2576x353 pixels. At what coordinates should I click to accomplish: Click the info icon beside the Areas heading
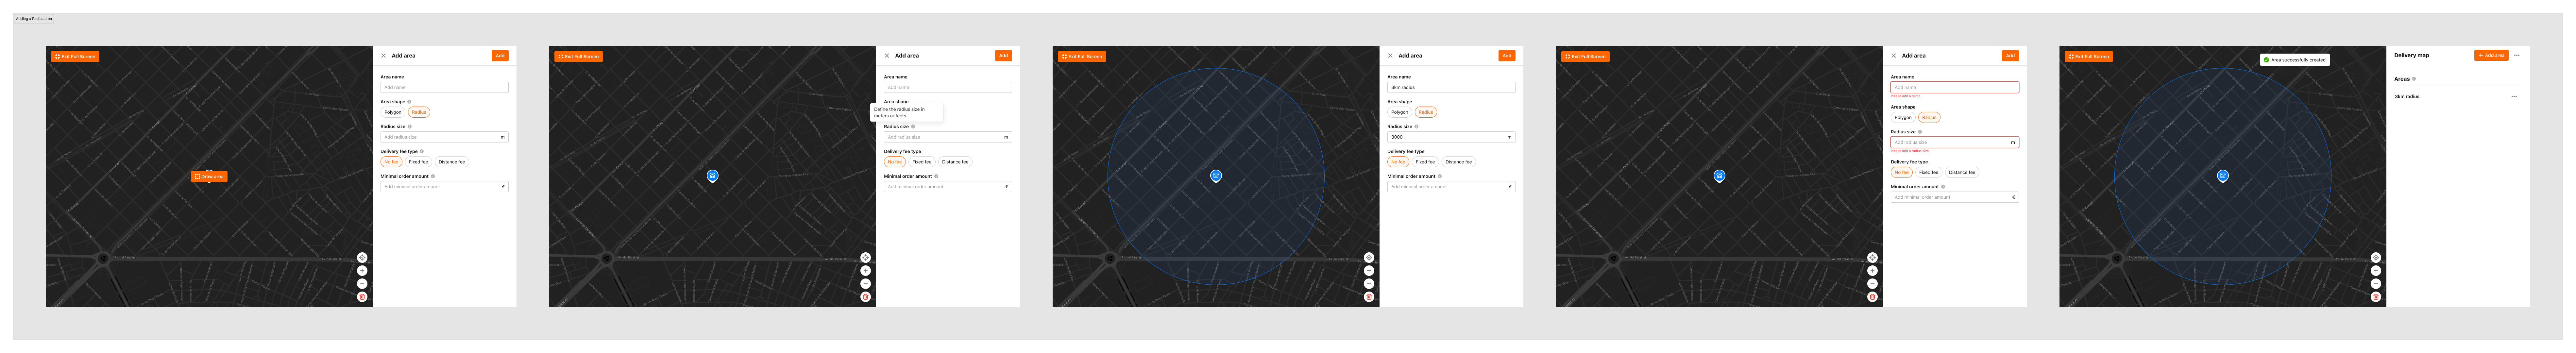[x=2414, y=79]
